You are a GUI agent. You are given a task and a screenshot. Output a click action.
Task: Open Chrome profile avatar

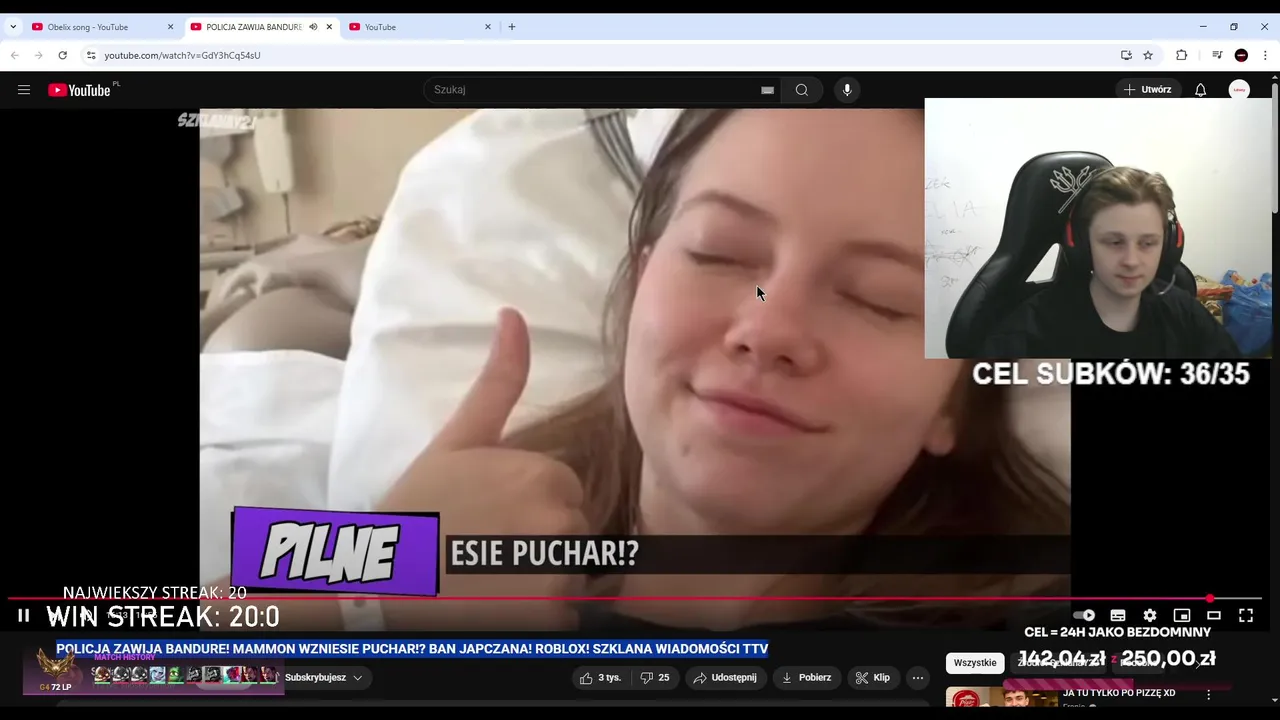1241,55
